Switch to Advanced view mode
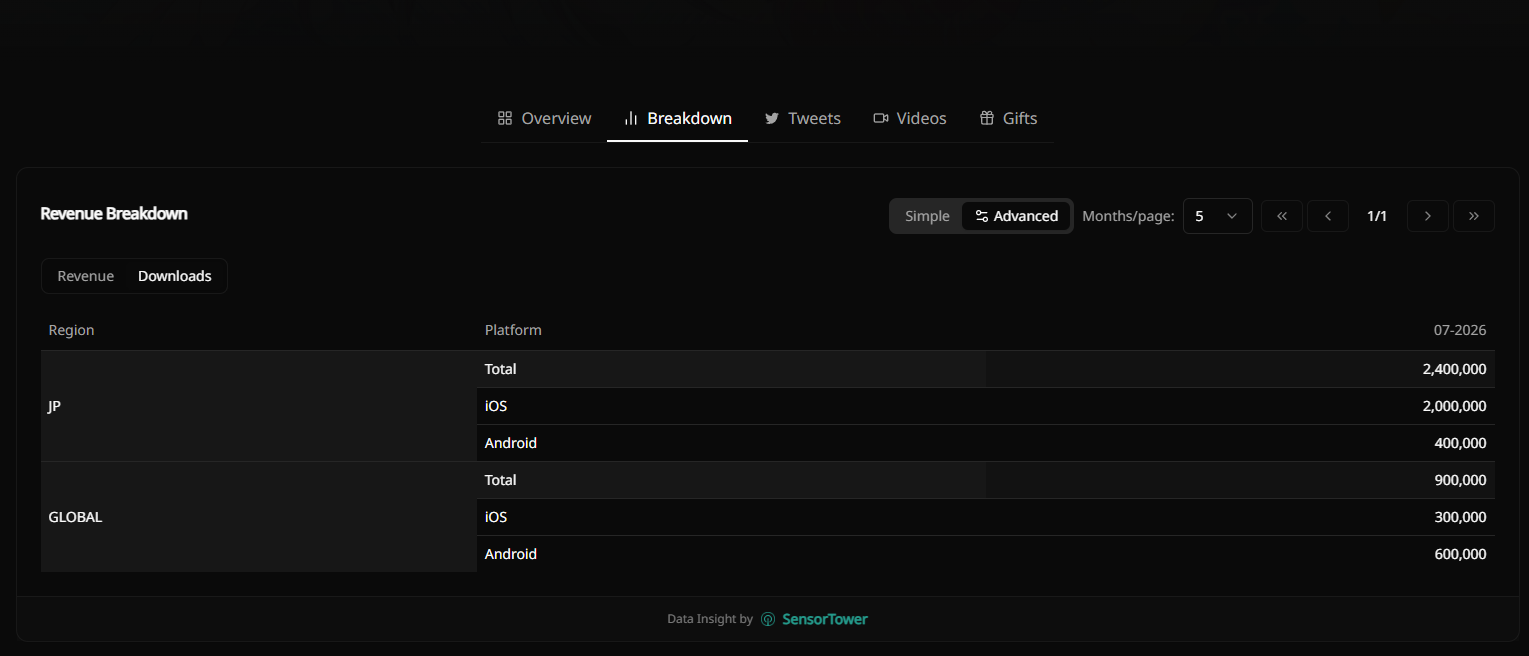 (1016, 216)
